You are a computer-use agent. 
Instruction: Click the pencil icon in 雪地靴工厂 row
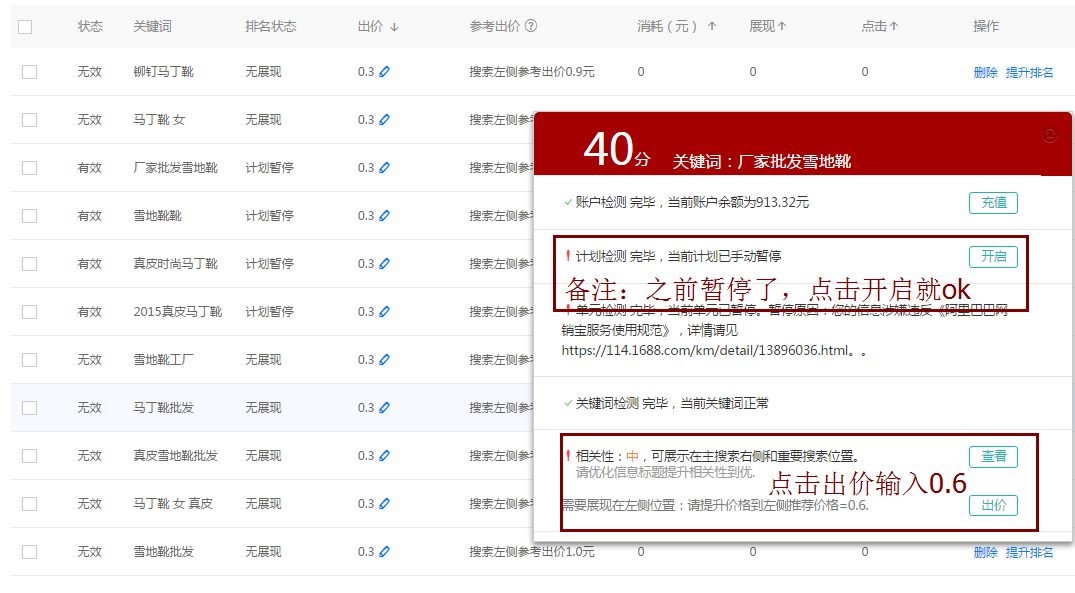385,360
